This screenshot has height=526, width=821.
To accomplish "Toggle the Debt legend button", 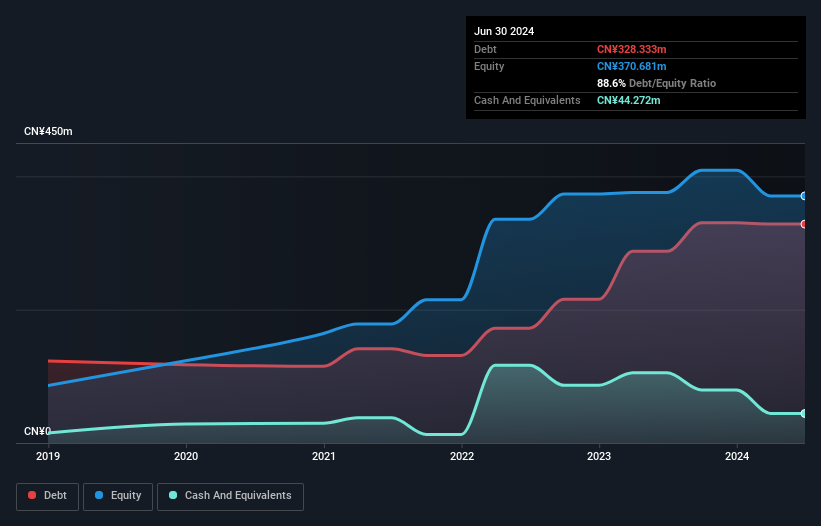I will pyautogui.click(x=47, y=496).
